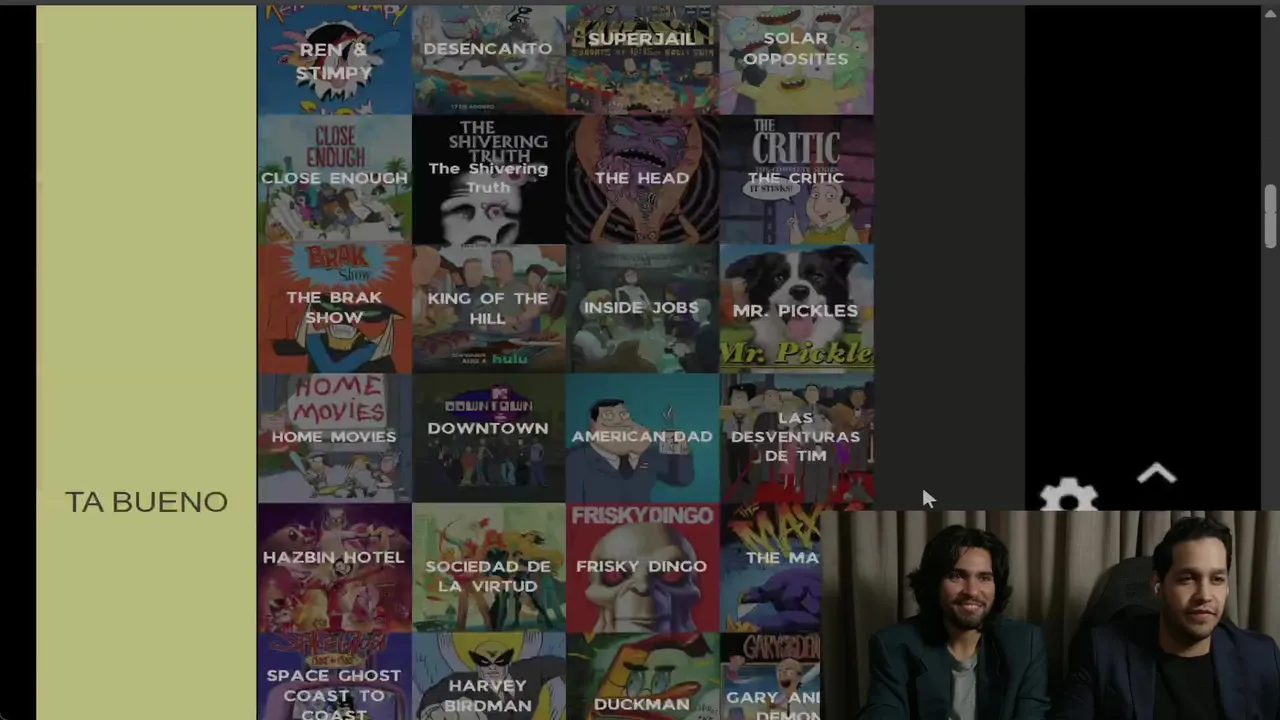Click the American Dad thumbnail

pos(642,438)
